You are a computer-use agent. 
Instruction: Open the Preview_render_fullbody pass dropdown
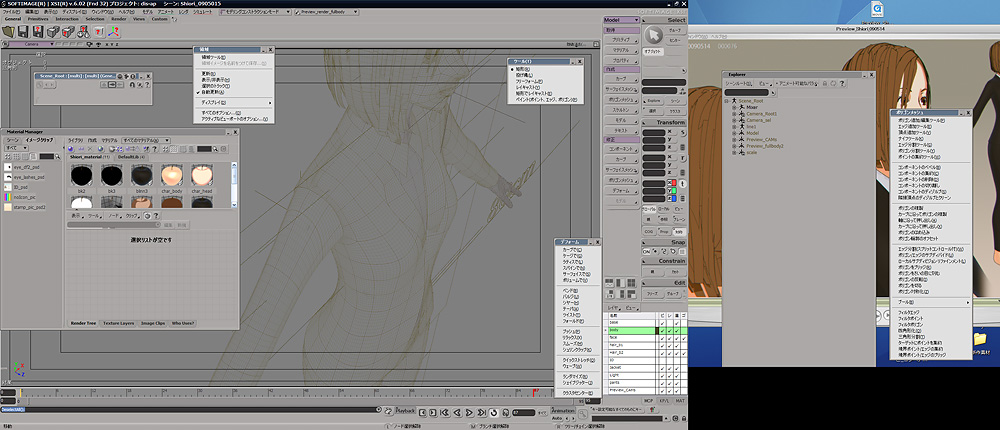pyautogui.click(x=325, y=12)
